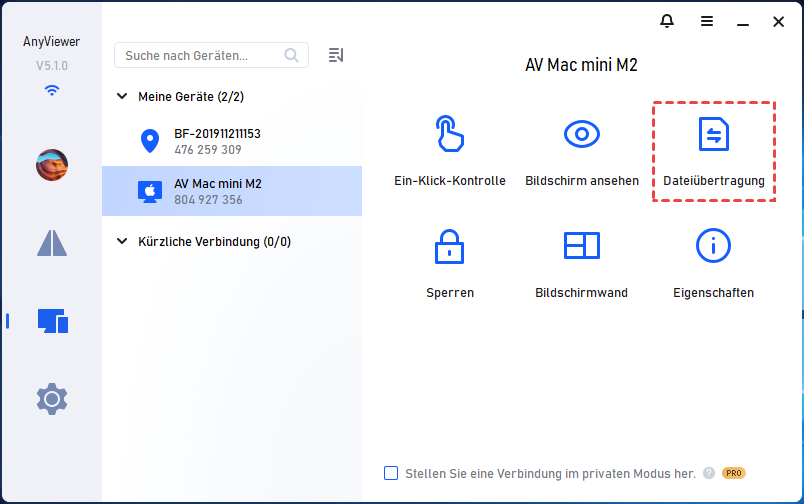Open the notifications bell
This screenshot has height=504, width=804.
667,21
